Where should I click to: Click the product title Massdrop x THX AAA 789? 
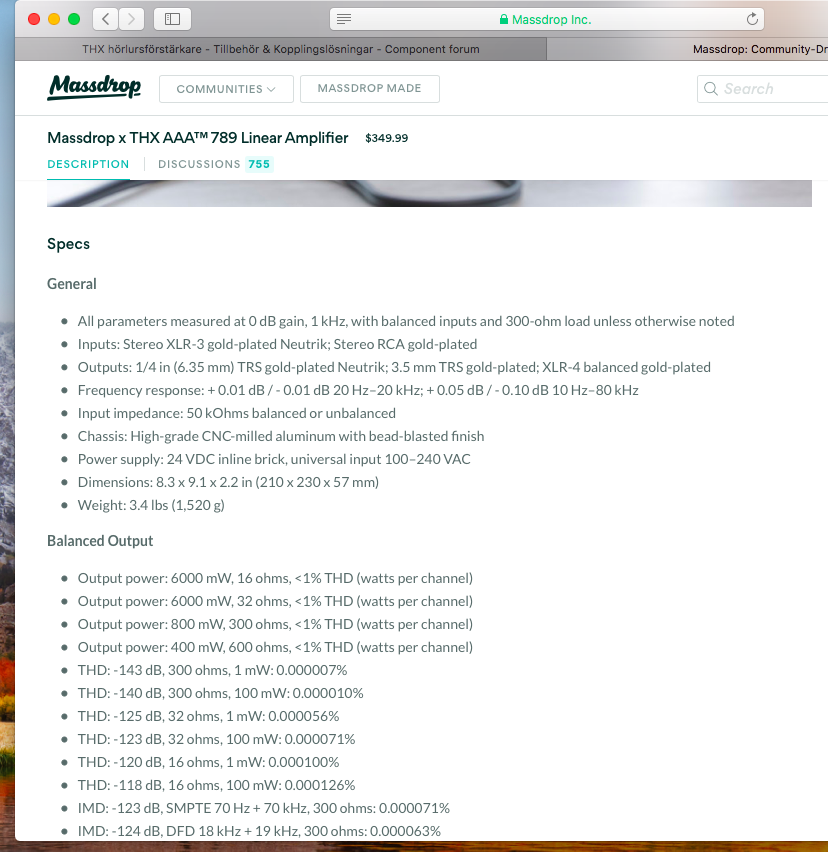point(198,138)
